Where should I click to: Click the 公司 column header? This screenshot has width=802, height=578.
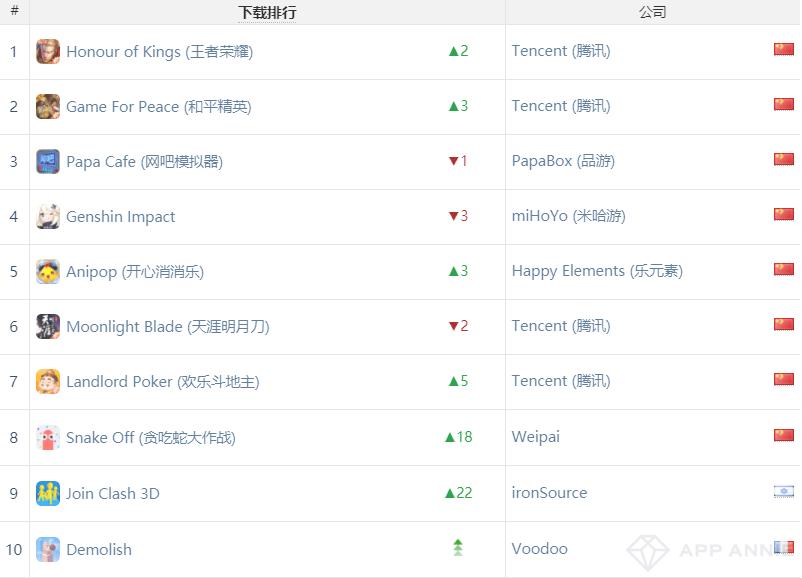coord(652,13)
